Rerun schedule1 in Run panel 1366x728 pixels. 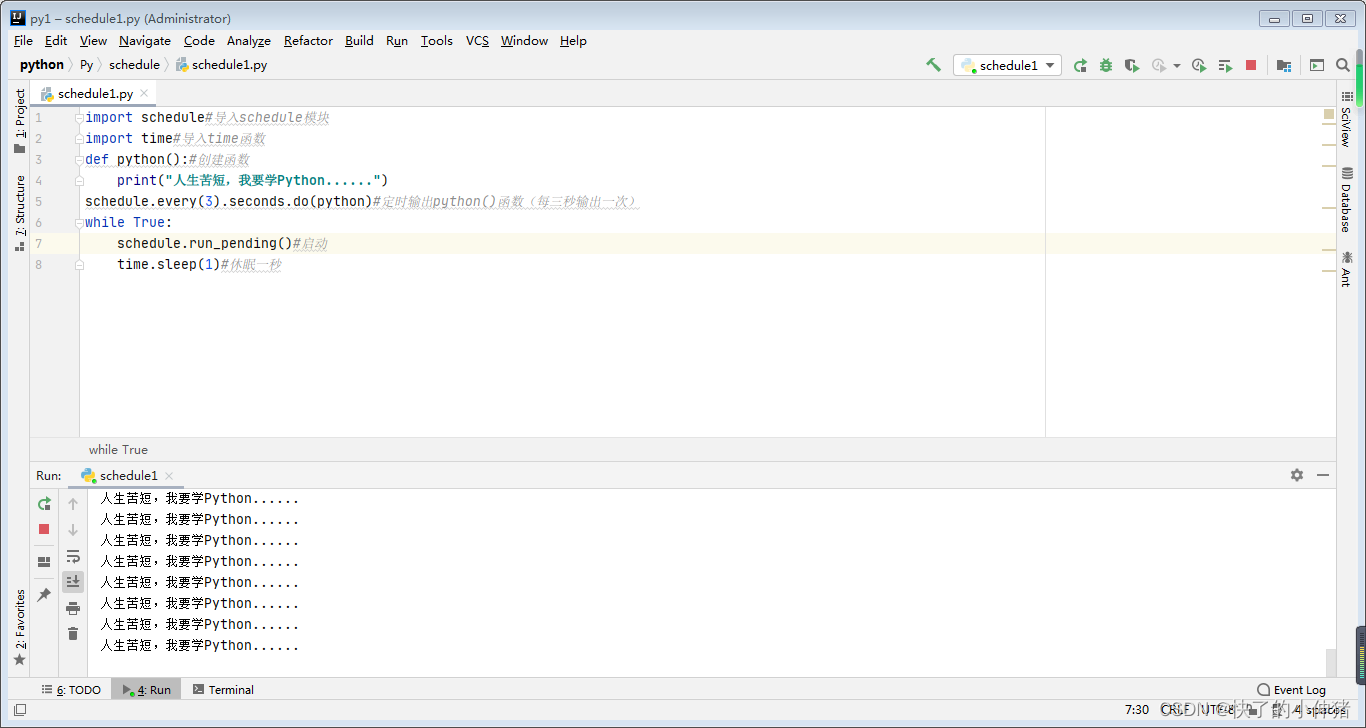(x=44, y=503)
